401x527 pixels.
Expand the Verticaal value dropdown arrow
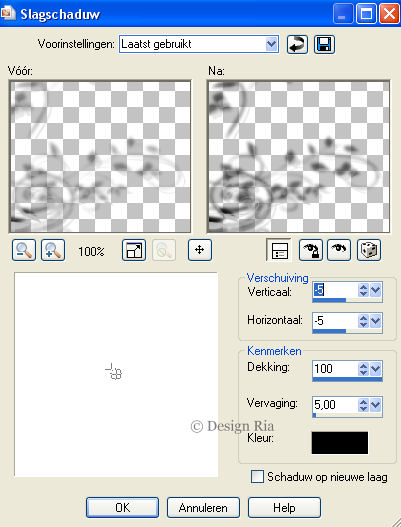pyautogui.click(x=375, y=290)
